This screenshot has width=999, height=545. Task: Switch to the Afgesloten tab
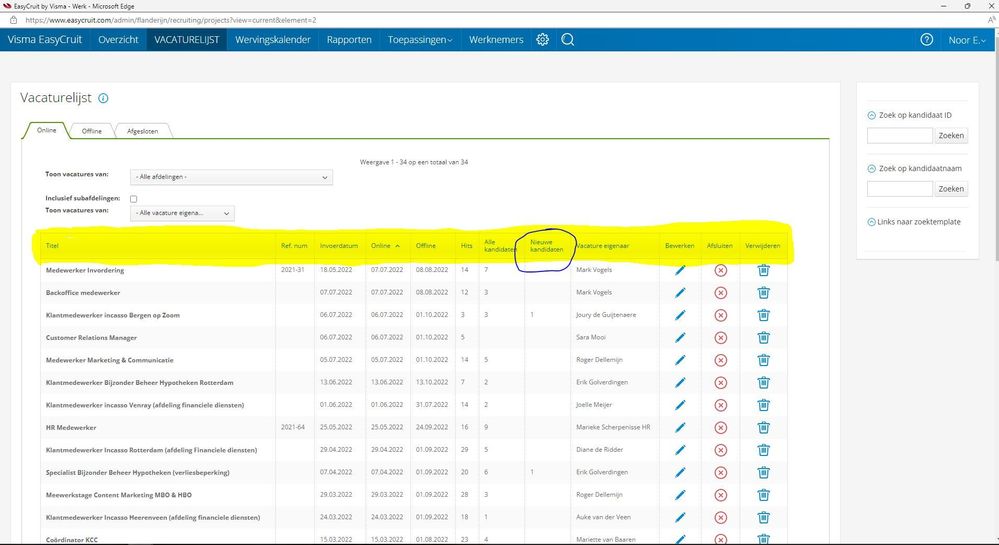coord(143,131)
